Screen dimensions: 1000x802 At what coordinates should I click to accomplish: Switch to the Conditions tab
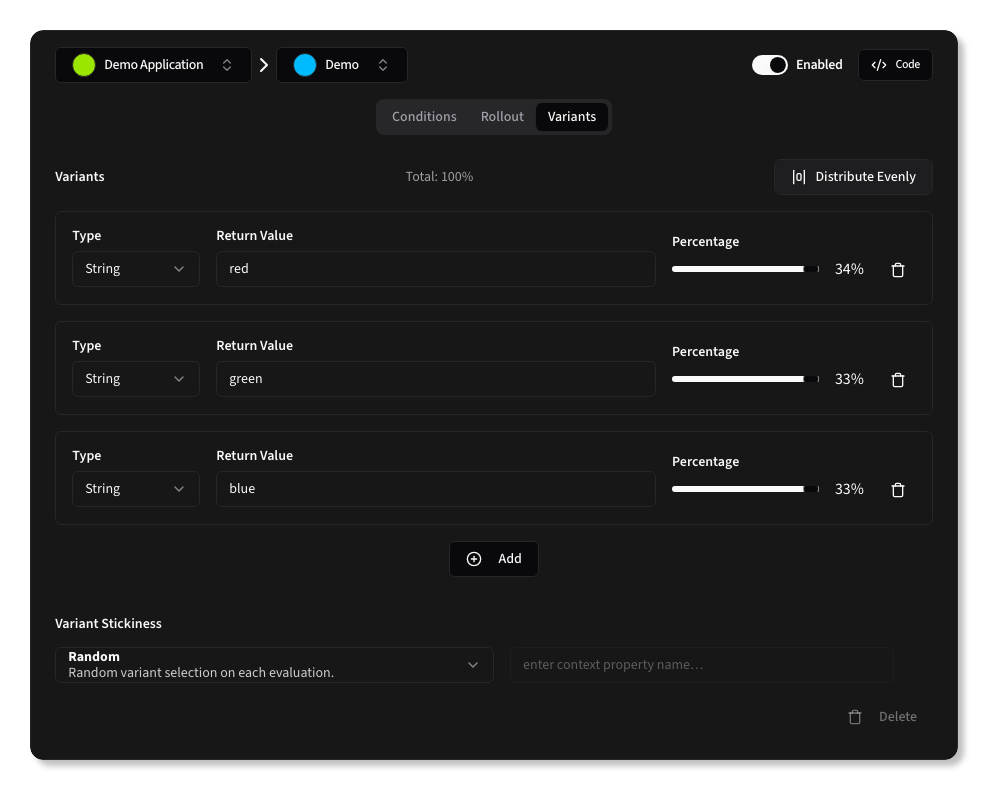click(x=424, y=117)
